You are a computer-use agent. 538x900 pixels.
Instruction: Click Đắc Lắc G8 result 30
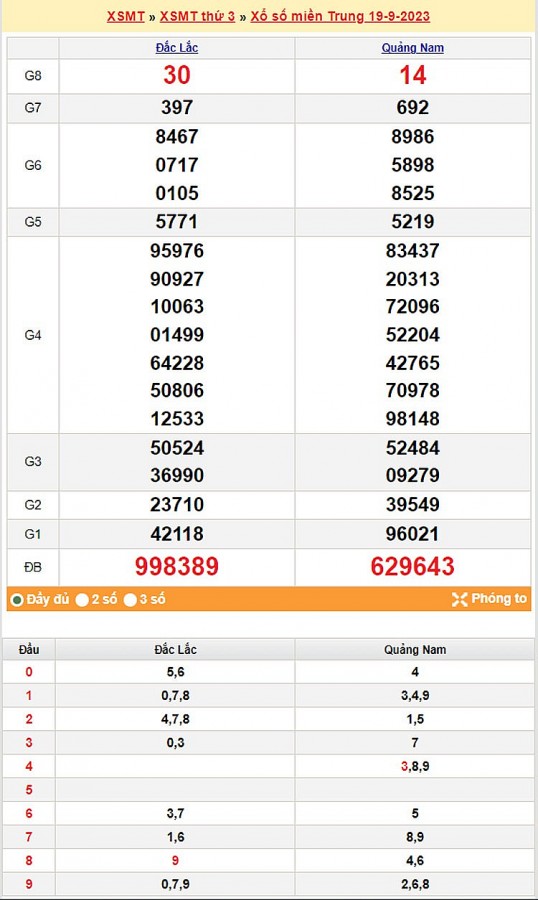click(x=177, y=75)
